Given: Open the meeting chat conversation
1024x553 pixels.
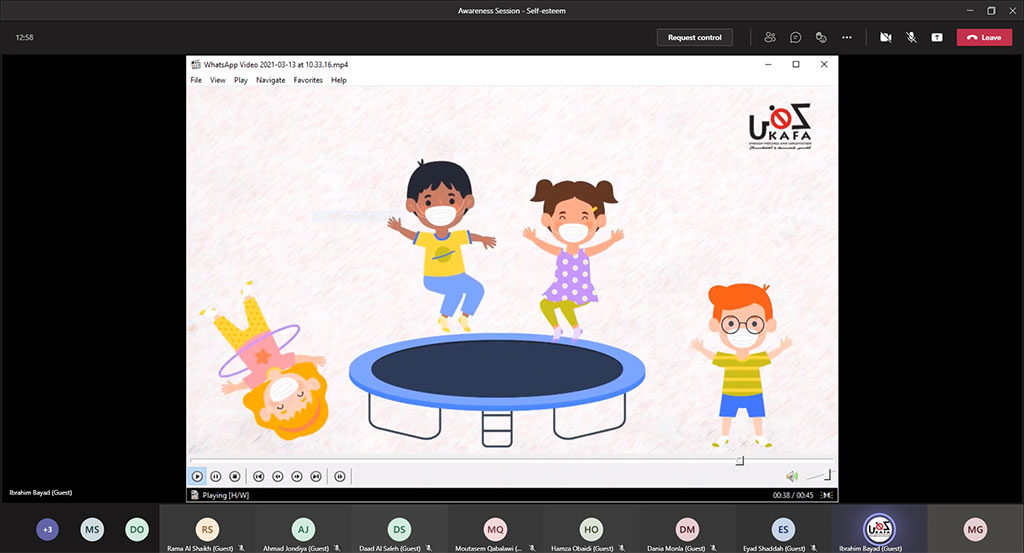Looking at the screenshot, I should (796, 37).
